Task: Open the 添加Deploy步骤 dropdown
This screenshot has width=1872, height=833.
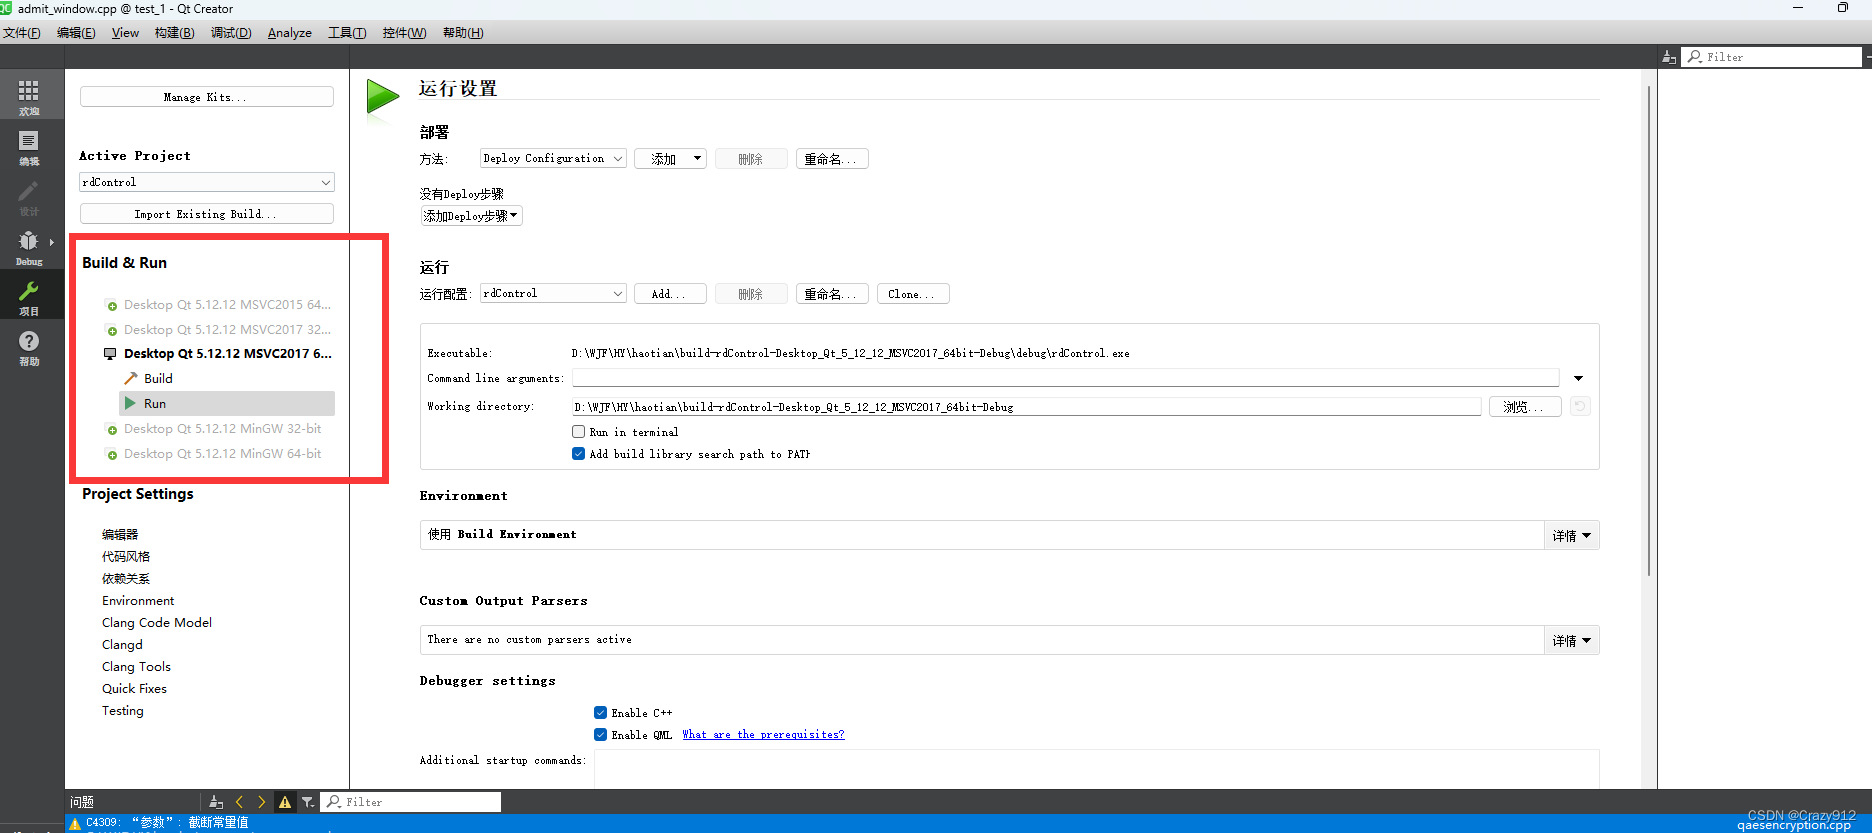Action: 471,216
